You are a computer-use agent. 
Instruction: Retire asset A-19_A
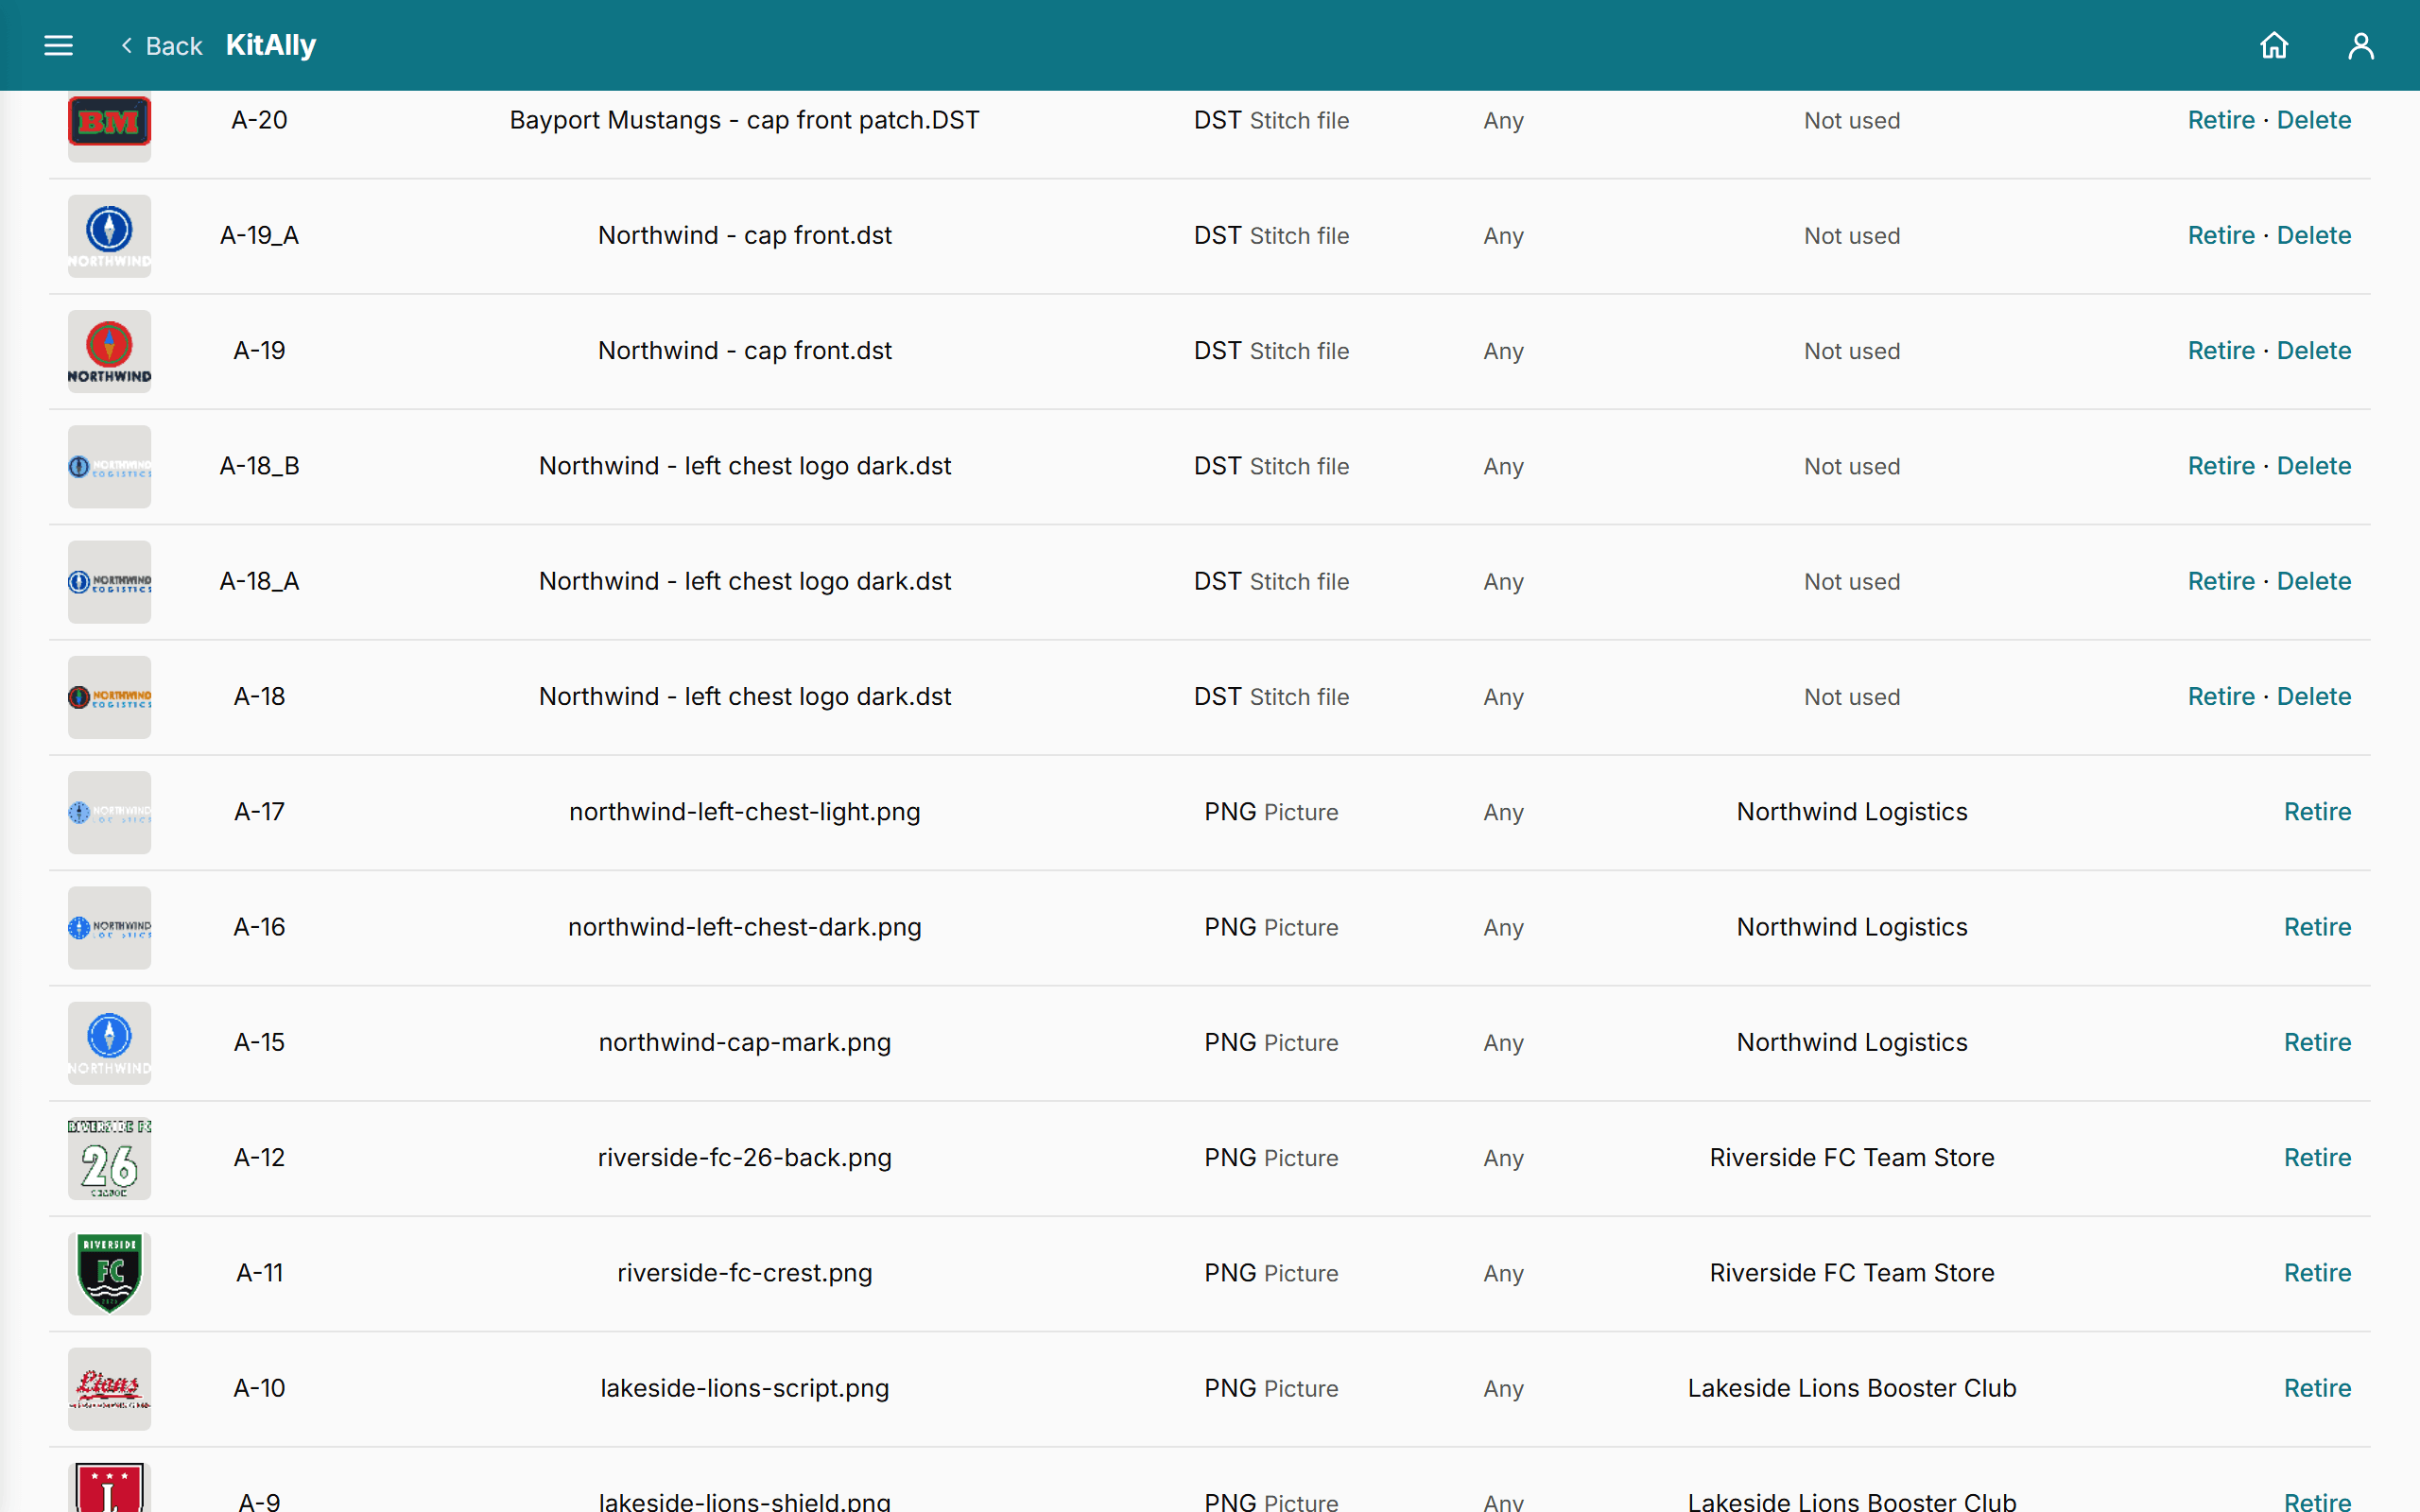[2220, 235]
